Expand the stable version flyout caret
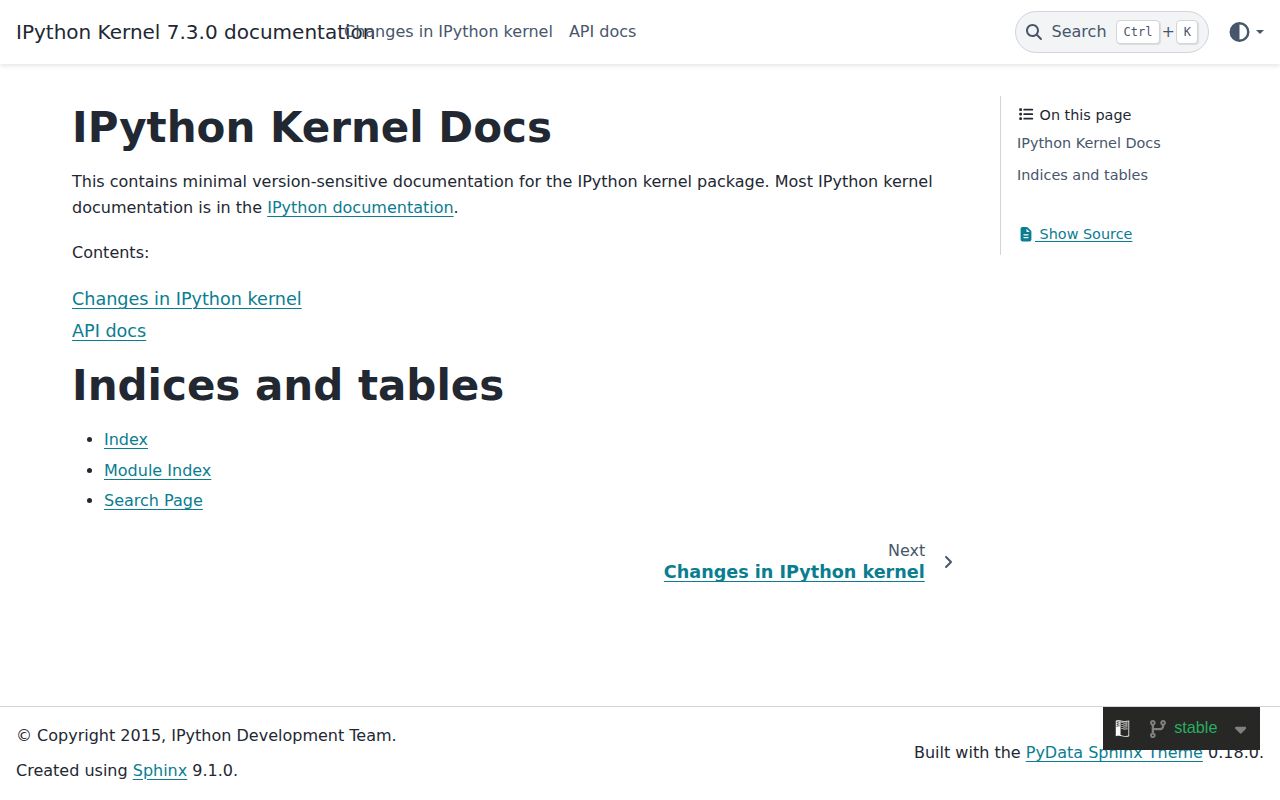This screenshot has height=800, width=1280. (1241, 729)
